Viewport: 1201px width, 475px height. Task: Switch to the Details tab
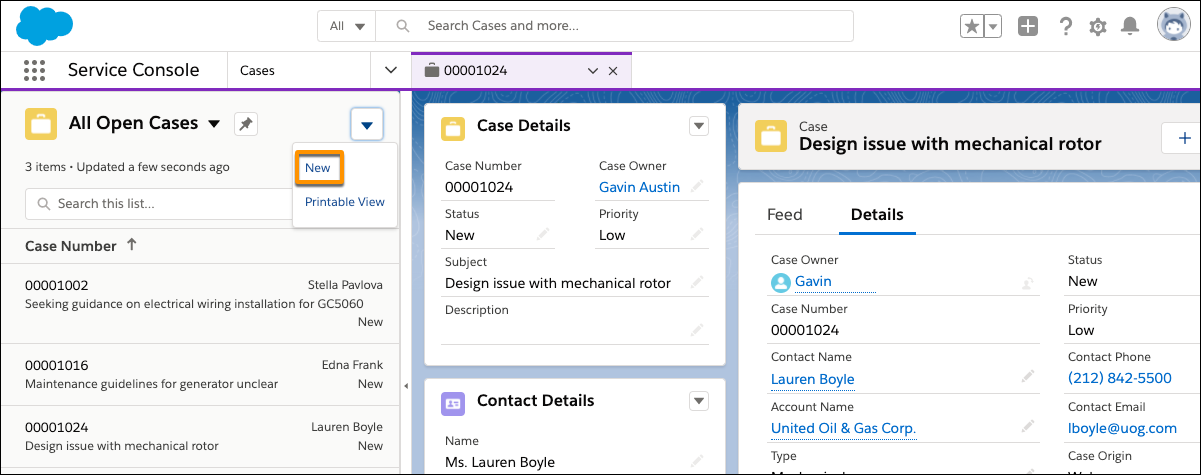877,214
